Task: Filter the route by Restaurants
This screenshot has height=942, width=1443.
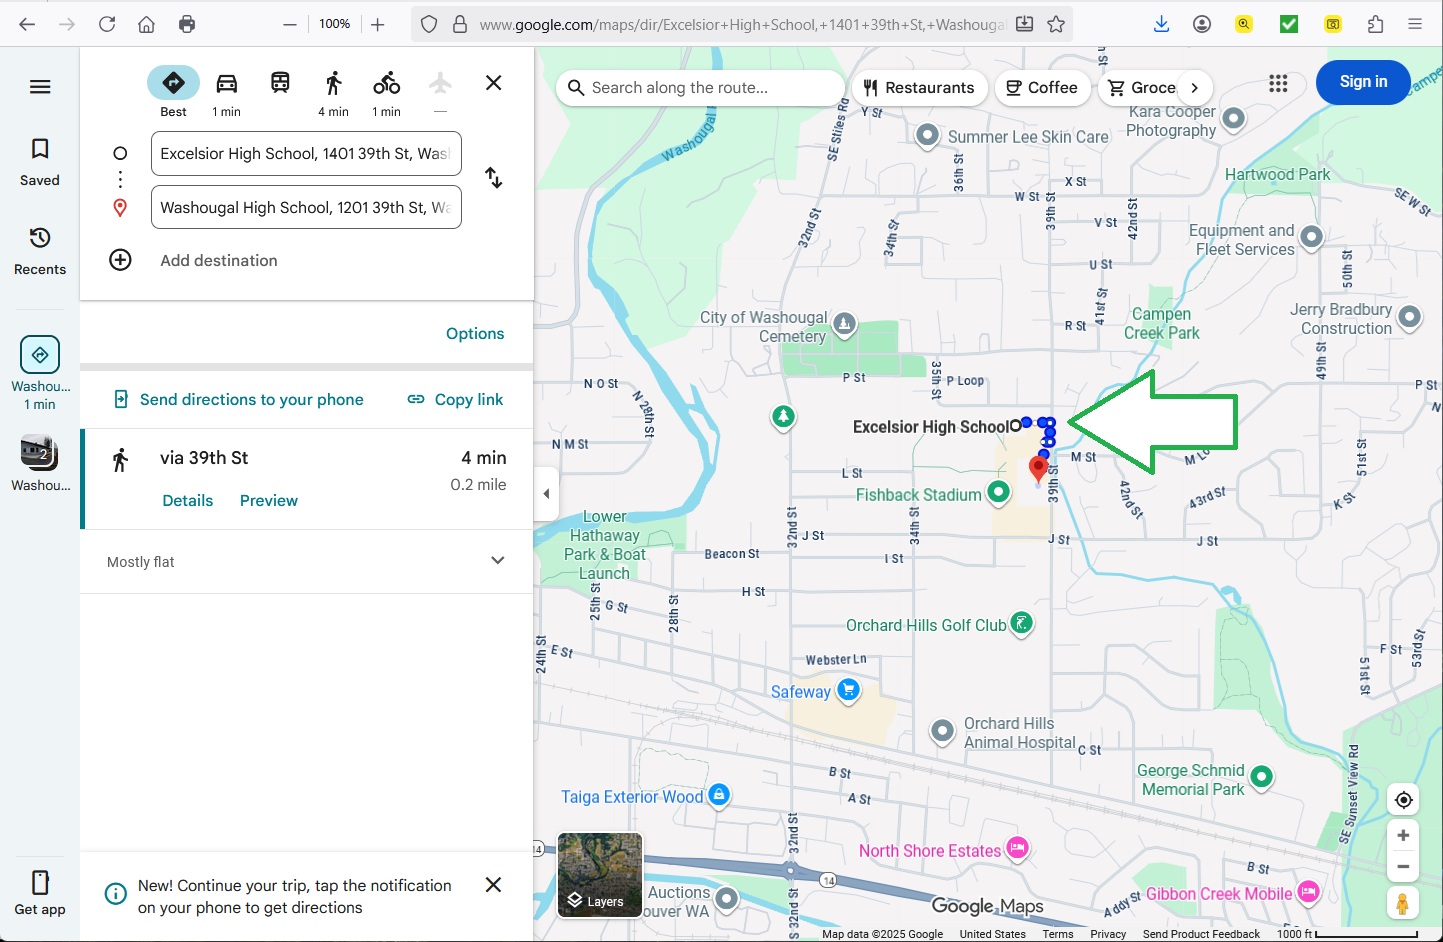Action: (x=919, y=88)
